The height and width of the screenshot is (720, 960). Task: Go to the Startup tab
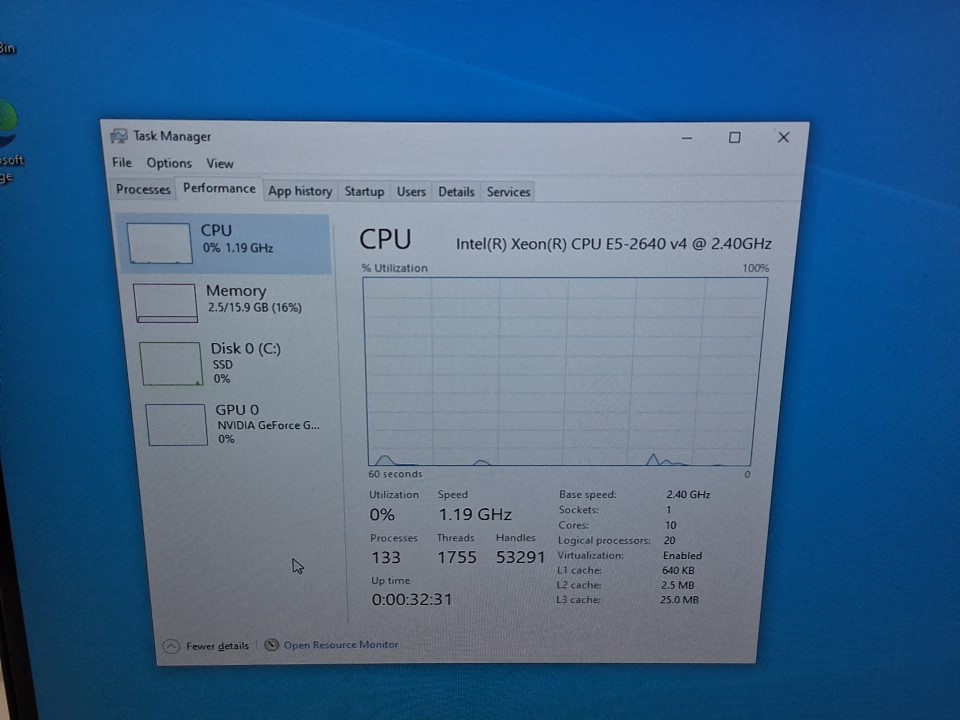(x=364, y=191)
